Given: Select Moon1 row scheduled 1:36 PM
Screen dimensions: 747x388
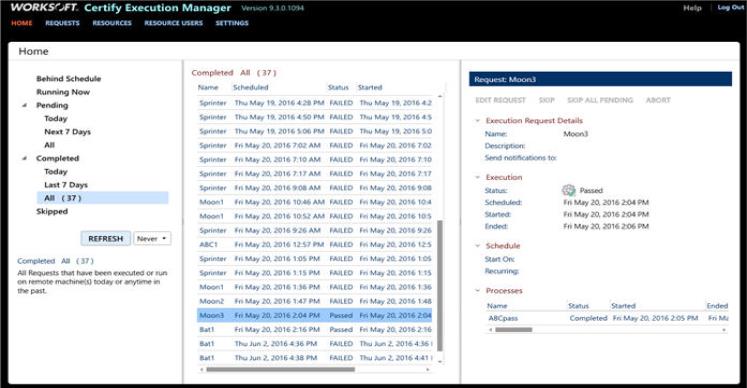Looking at the screenshot, I should pos(315,287).
